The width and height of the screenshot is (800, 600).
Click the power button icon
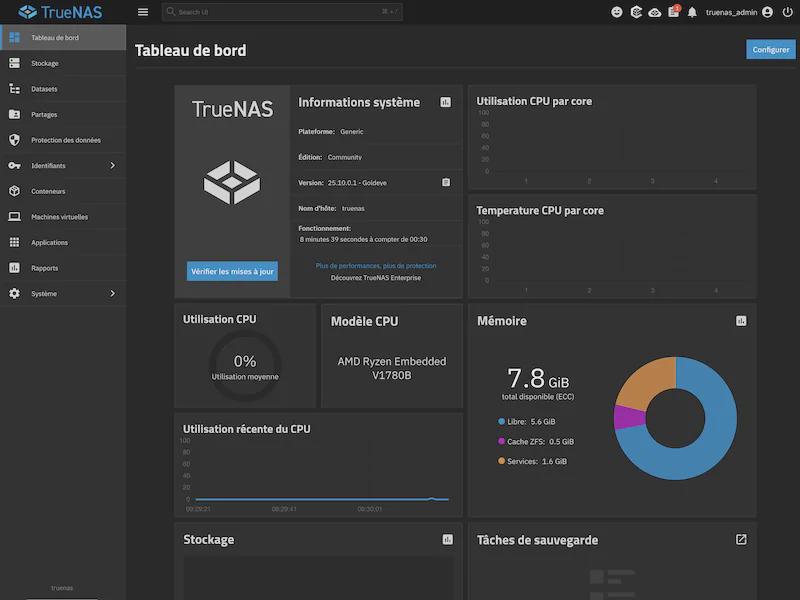point(787,12)
